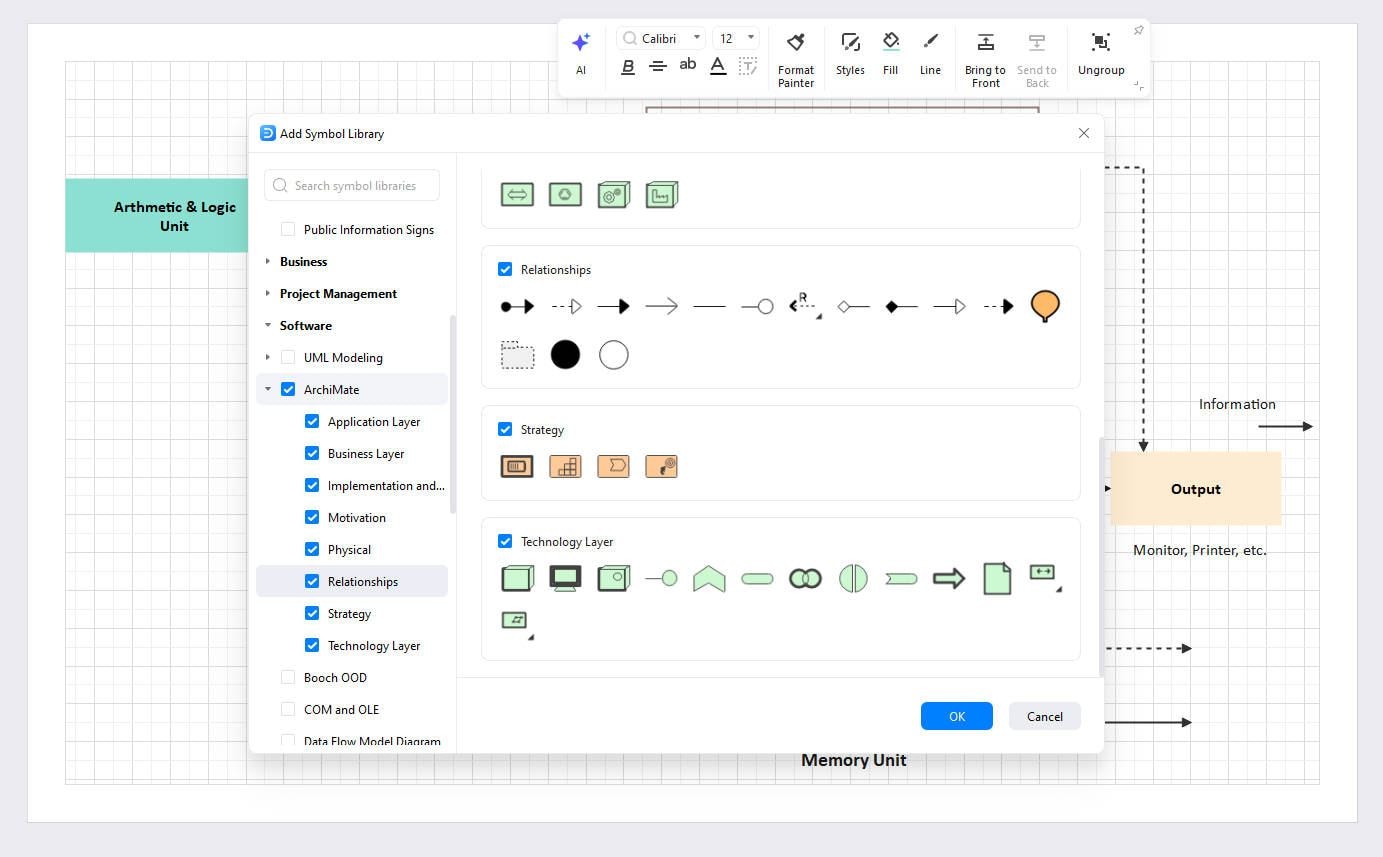The width and height of the screenshot is (1383, 857).
Task: Select the hollow diamond aggregation connector
Action: (853, 307)
